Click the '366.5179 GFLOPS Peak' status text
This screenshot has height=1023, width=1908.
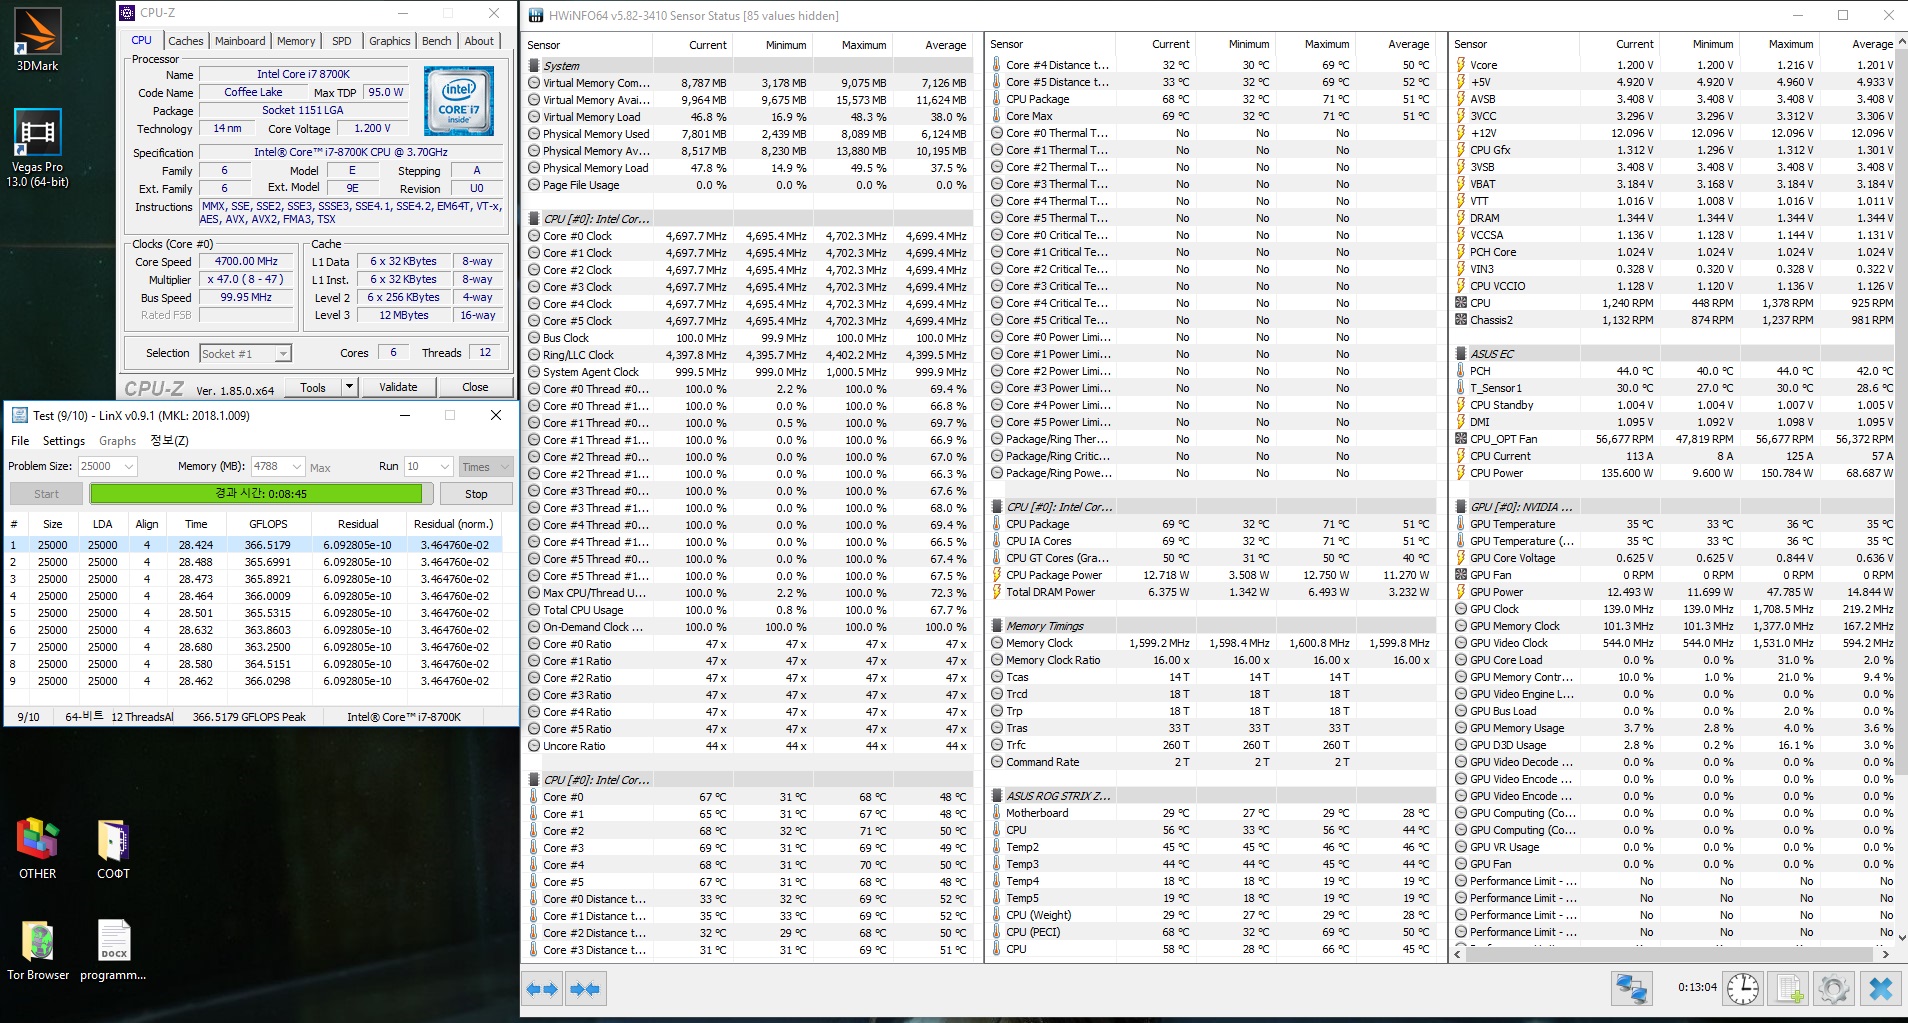coord(249,717)
